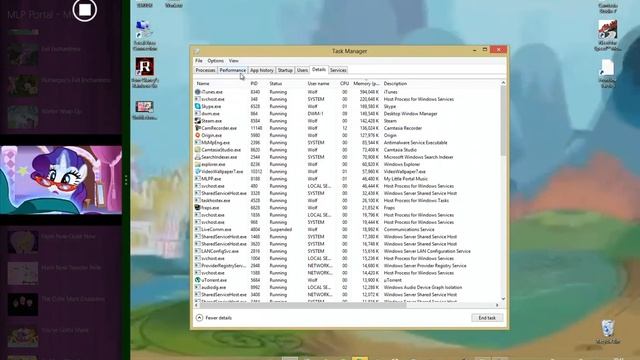The image size is (640, 360).
Task: Sort by the Name column header
Action: 222,84
